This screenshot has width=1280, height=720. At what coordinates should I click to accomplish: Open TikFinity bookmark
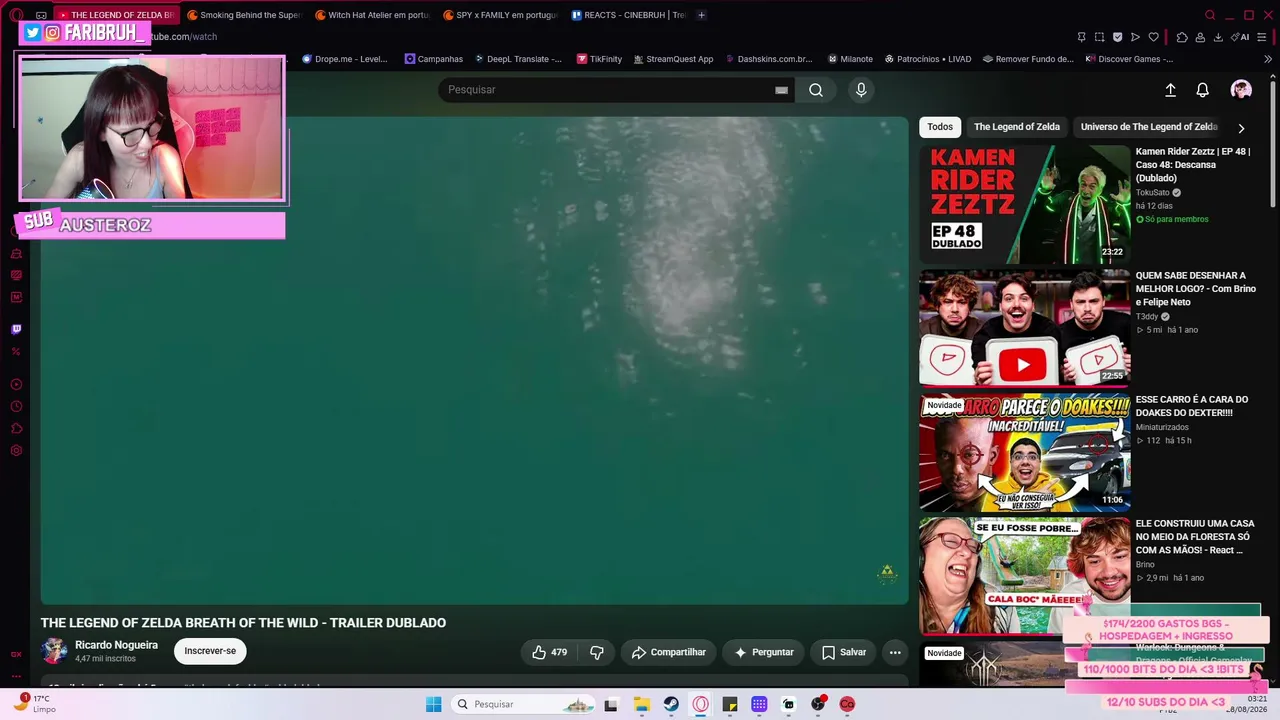tap(599, 59)
